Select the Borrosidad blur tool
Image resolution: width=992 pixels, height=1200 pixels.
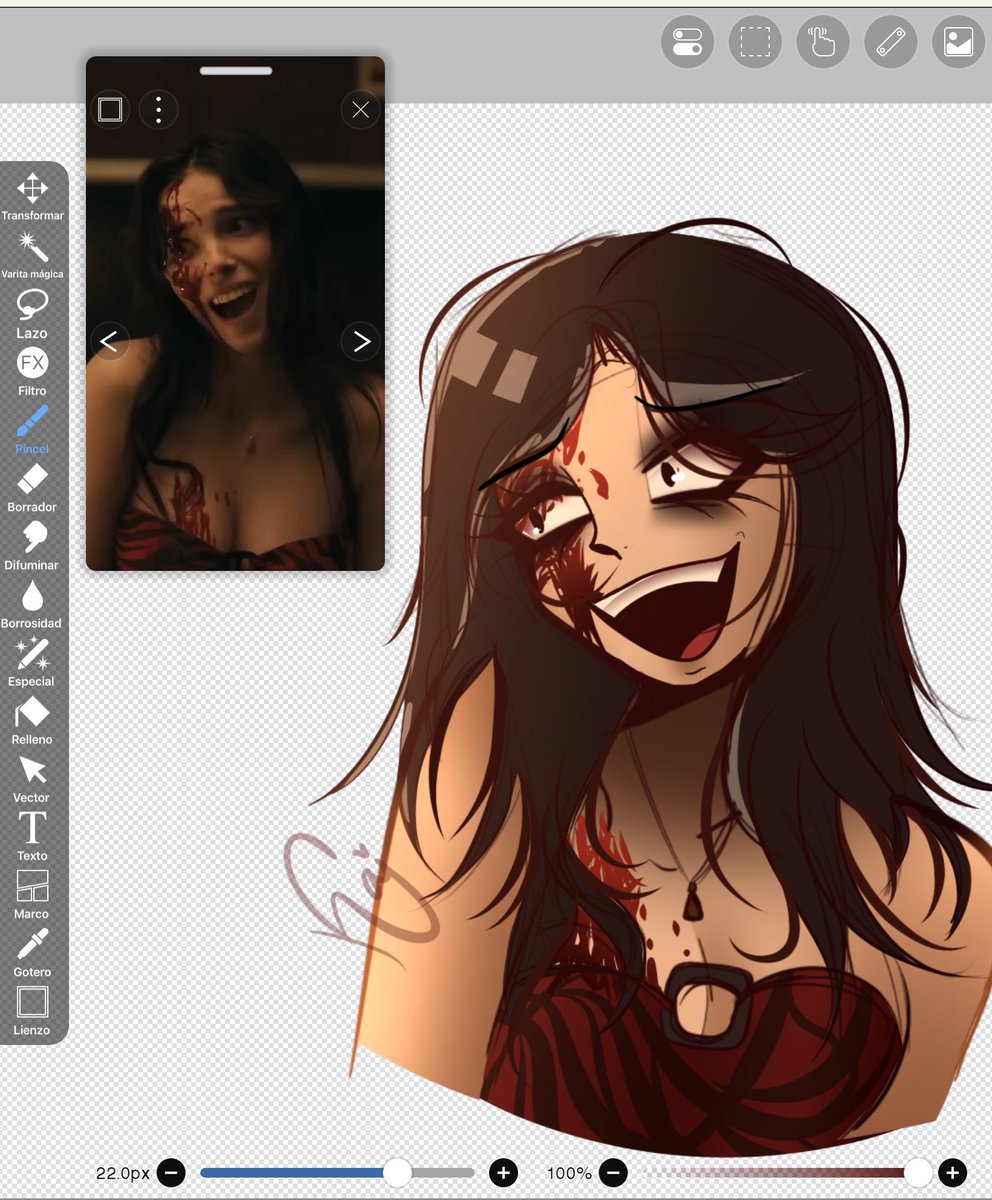32,603
